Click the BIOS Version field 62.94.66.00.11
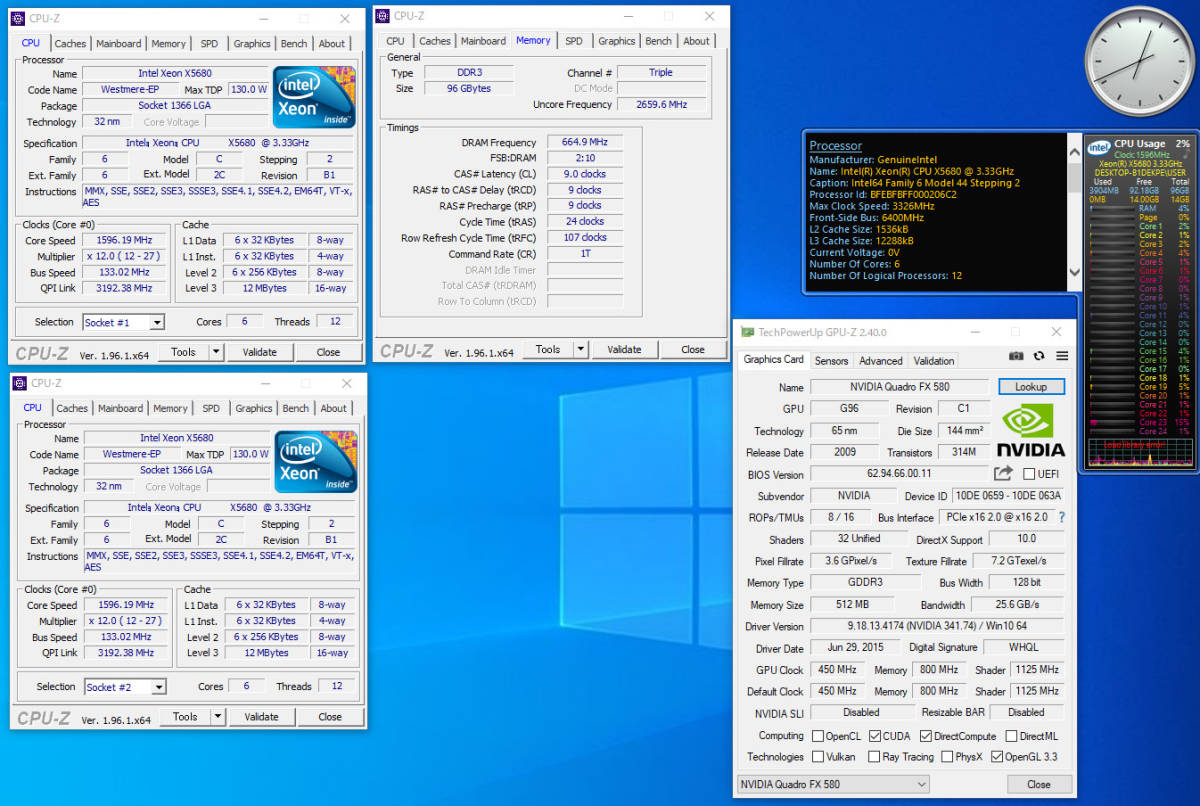Image resolution: width=1200 pixels, height=806 pixels. click(x=898, y=474)
